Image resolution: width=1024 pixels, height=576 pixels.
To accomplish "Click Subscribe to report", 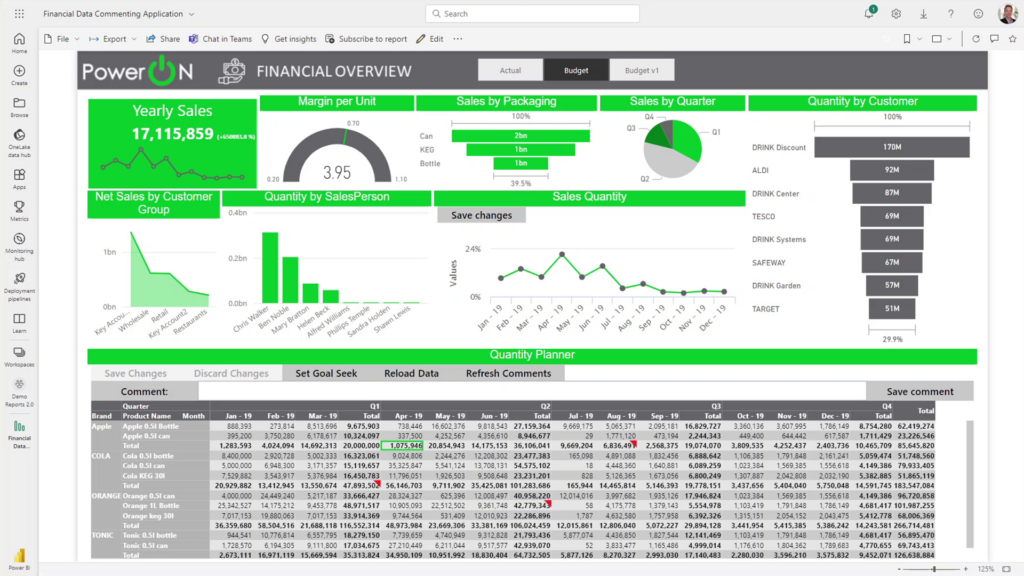I will pos(366,39).
